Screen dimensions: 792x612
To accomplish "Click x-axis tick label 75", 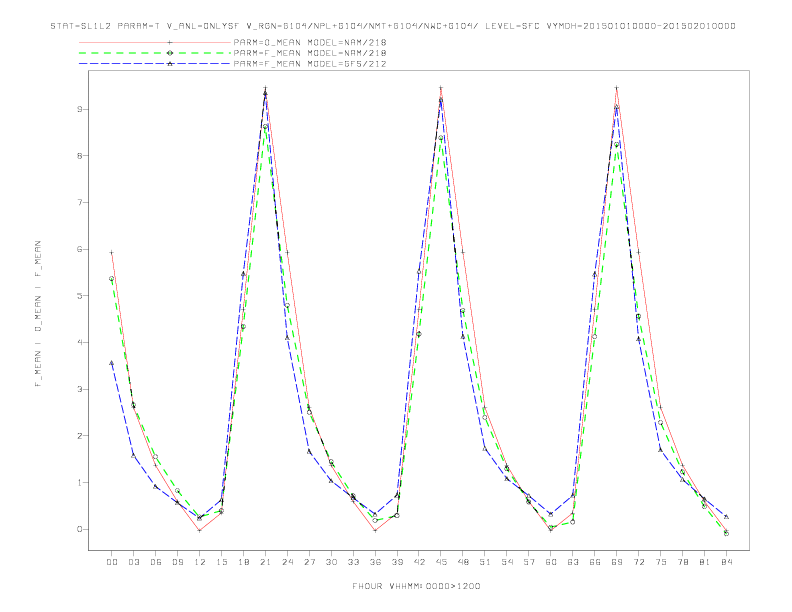I will (661, 562).
